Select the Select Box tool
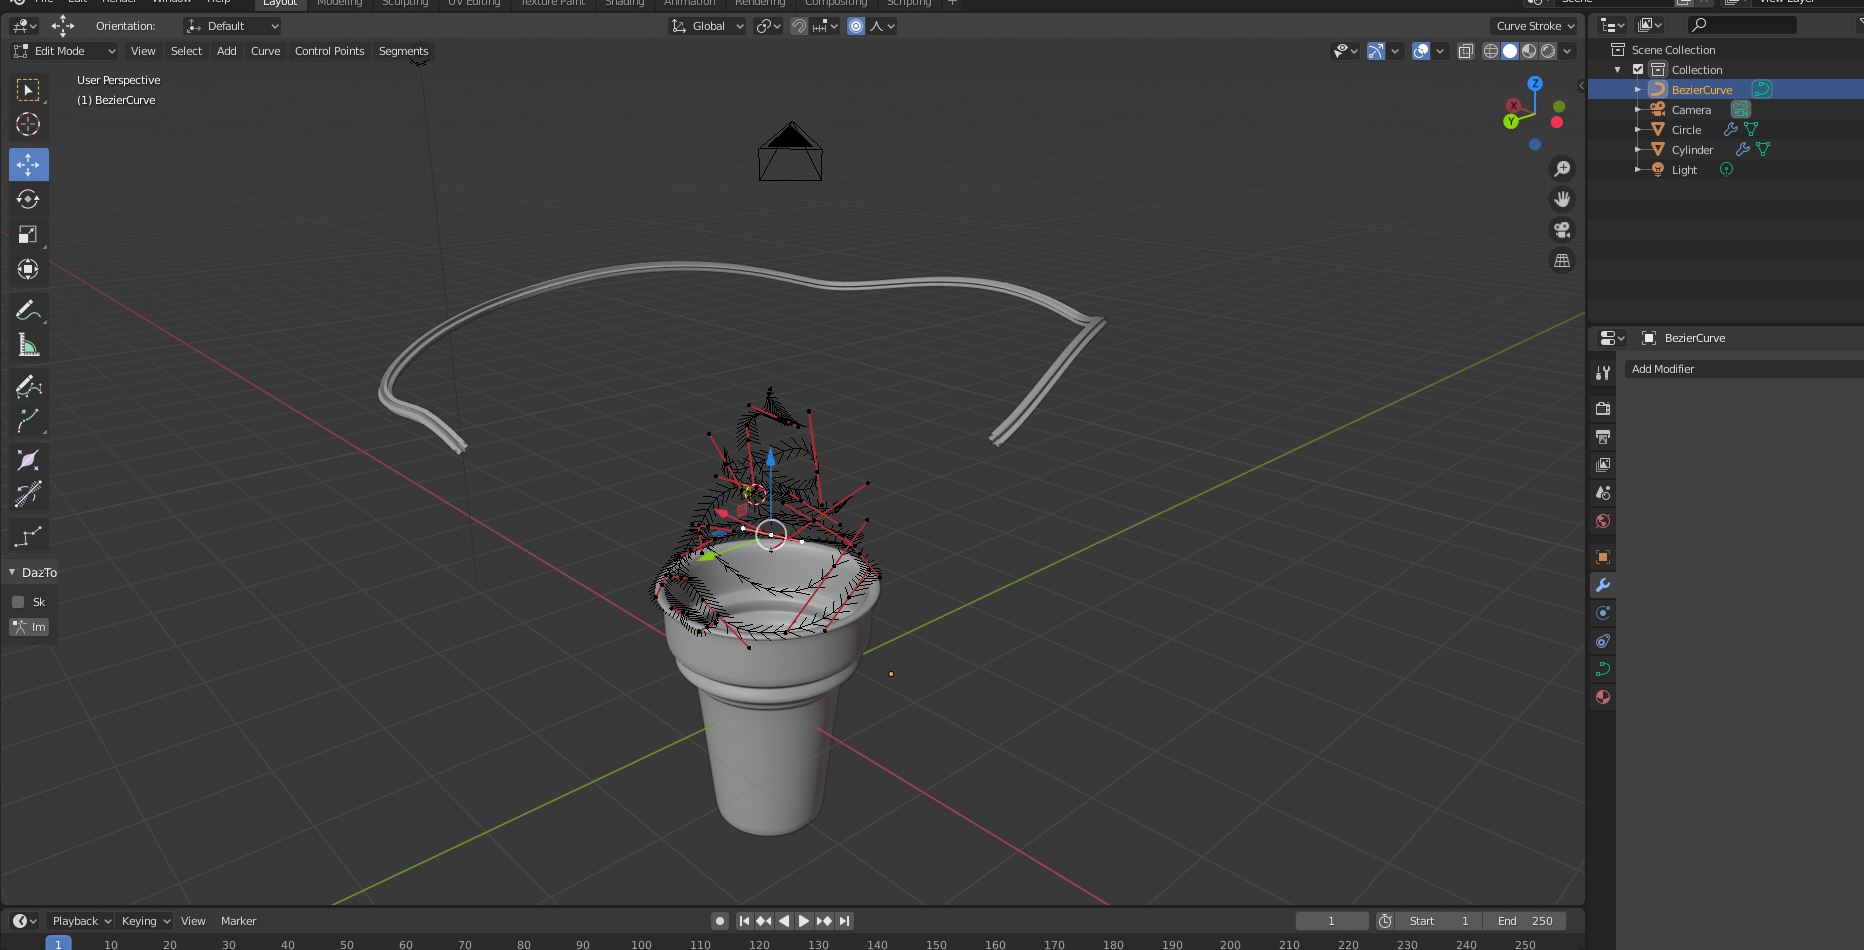Image resolution: width=1864 pixels, height=950 pixels. (28, 90)
